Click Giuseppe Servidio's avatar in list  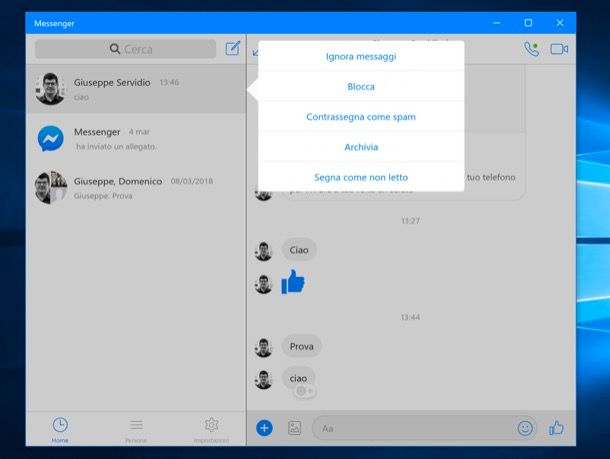[50, 89]
